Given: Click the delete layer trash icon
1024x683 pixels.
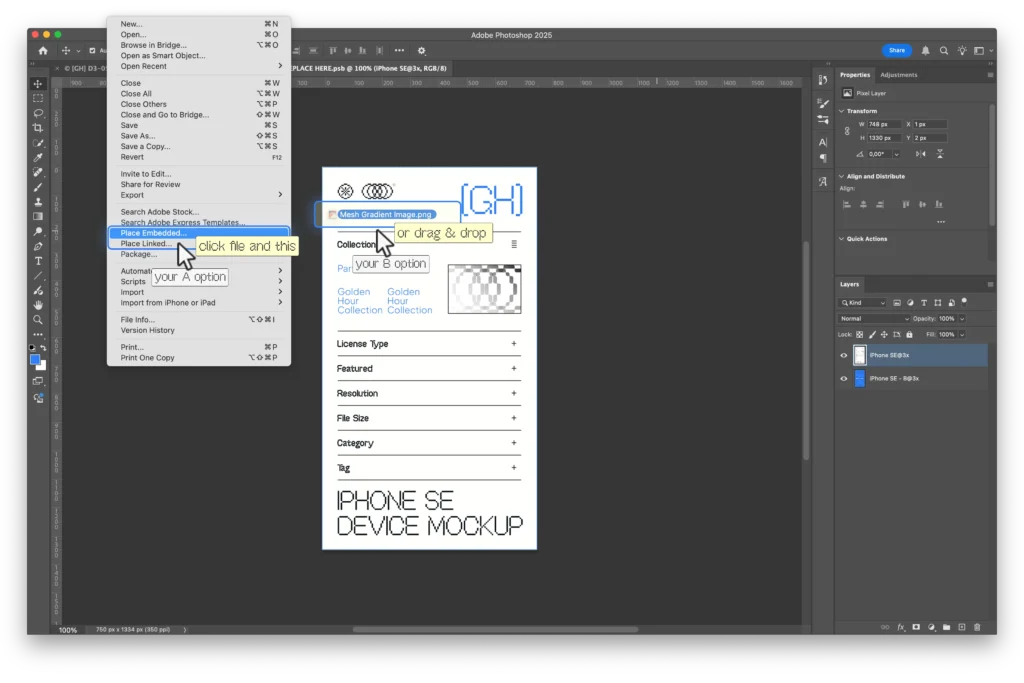Looking at the screenshot, I should pyautogui.click(x=977, y=627).
